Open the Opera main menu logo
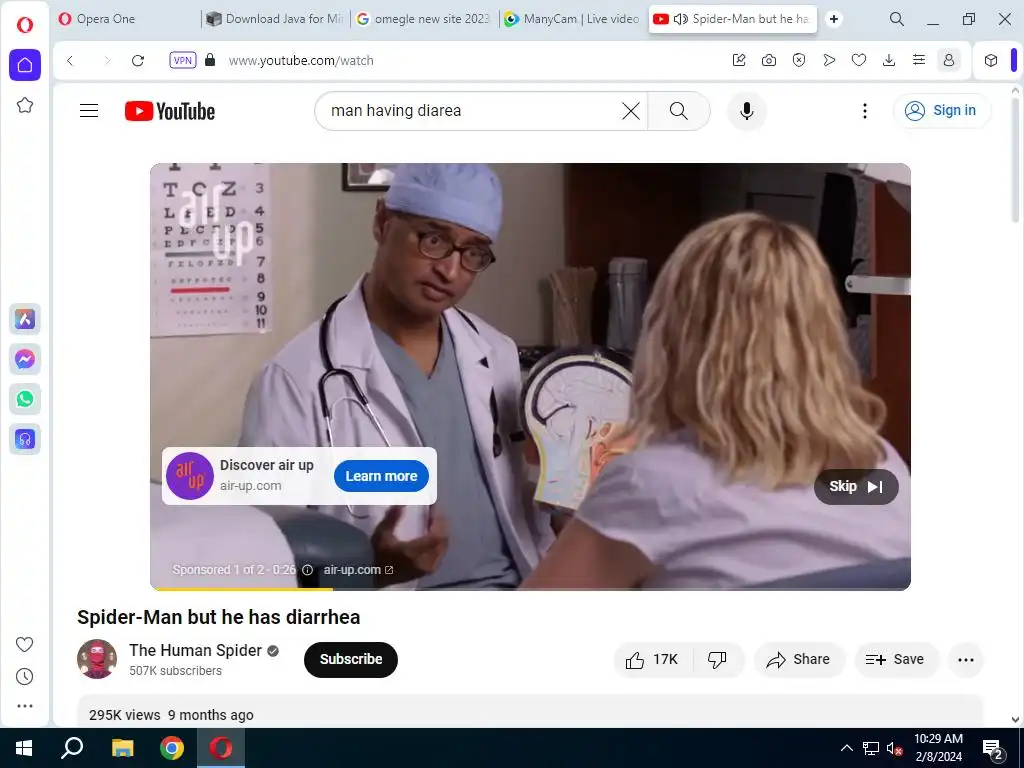The height and width of the screenshot is (768, 1024). pyautogui.click(x=25, y=25)
